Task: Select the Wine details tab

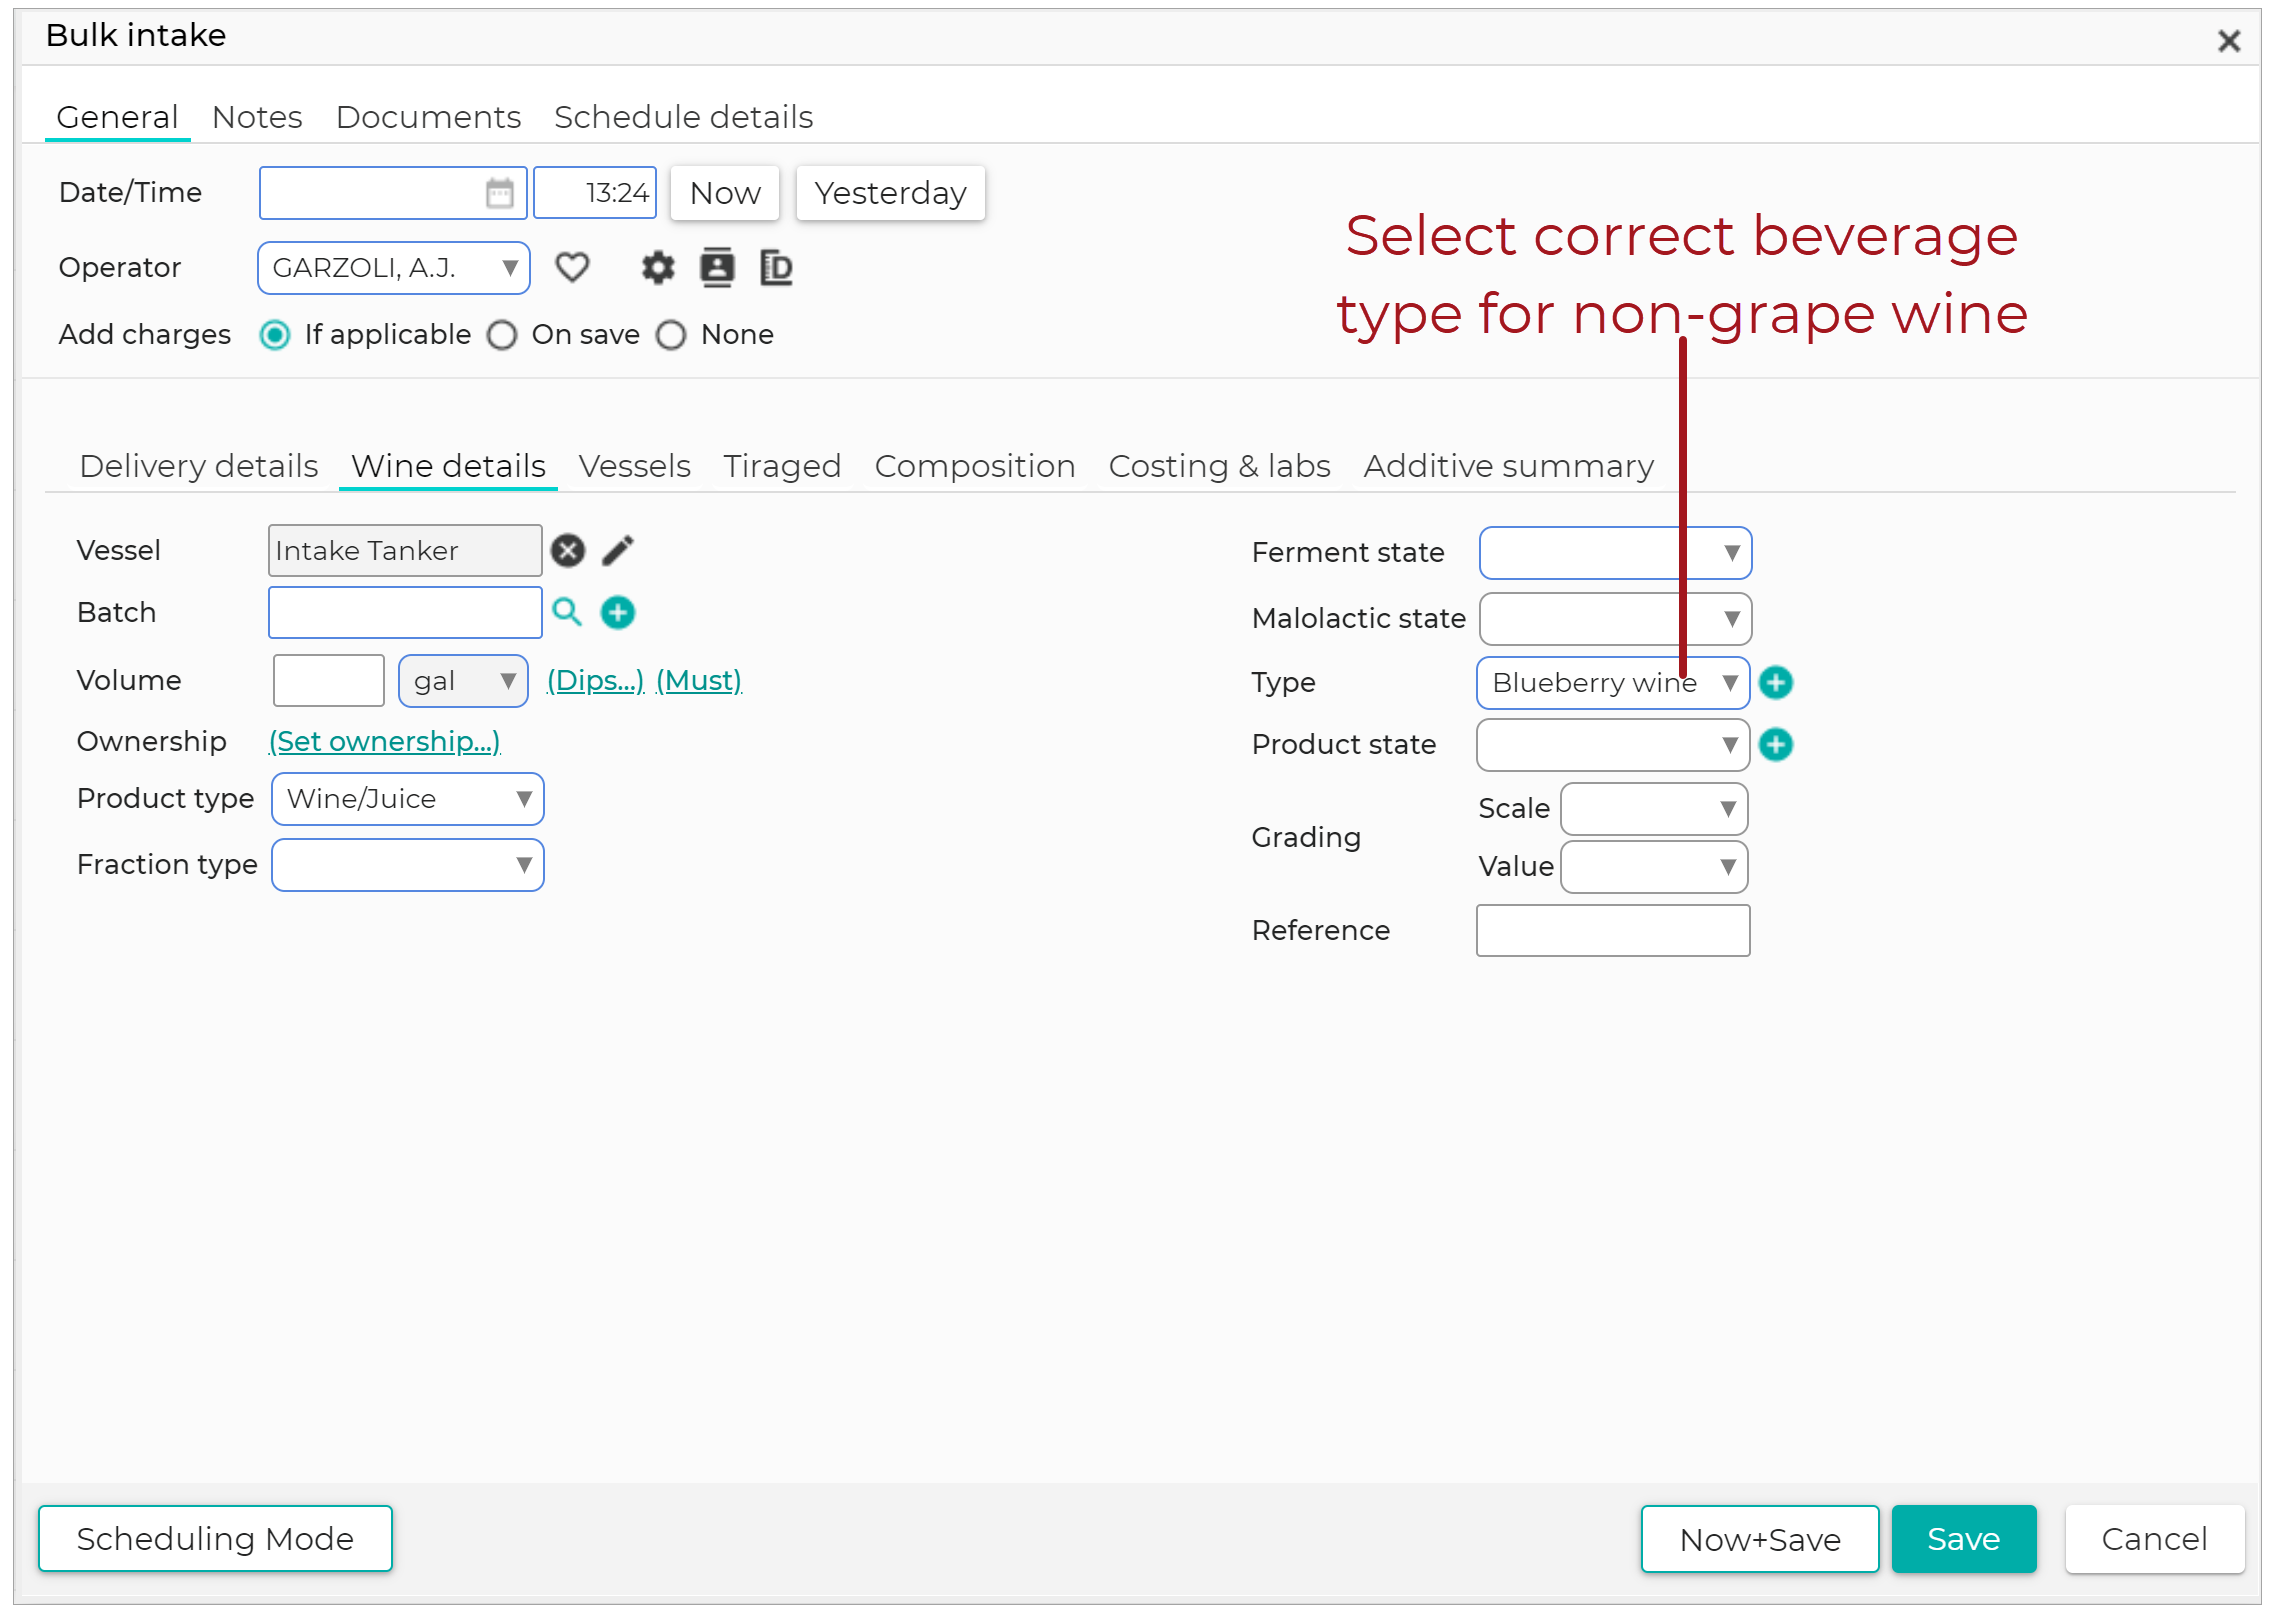Action: tap(448, 466)
